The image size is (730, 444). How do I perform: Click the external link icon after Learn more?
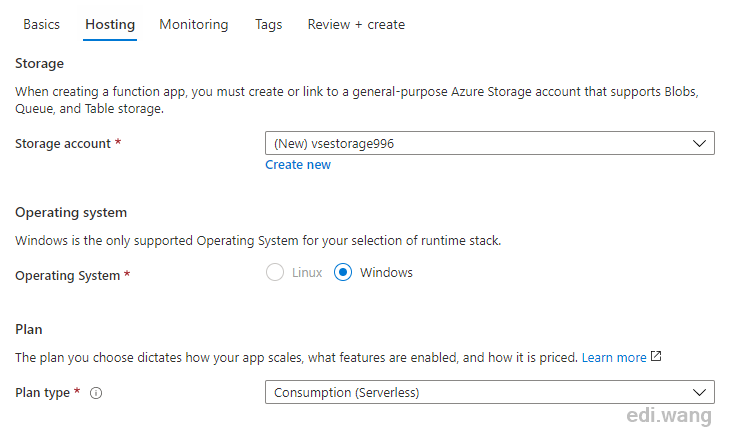coord(656,357)
